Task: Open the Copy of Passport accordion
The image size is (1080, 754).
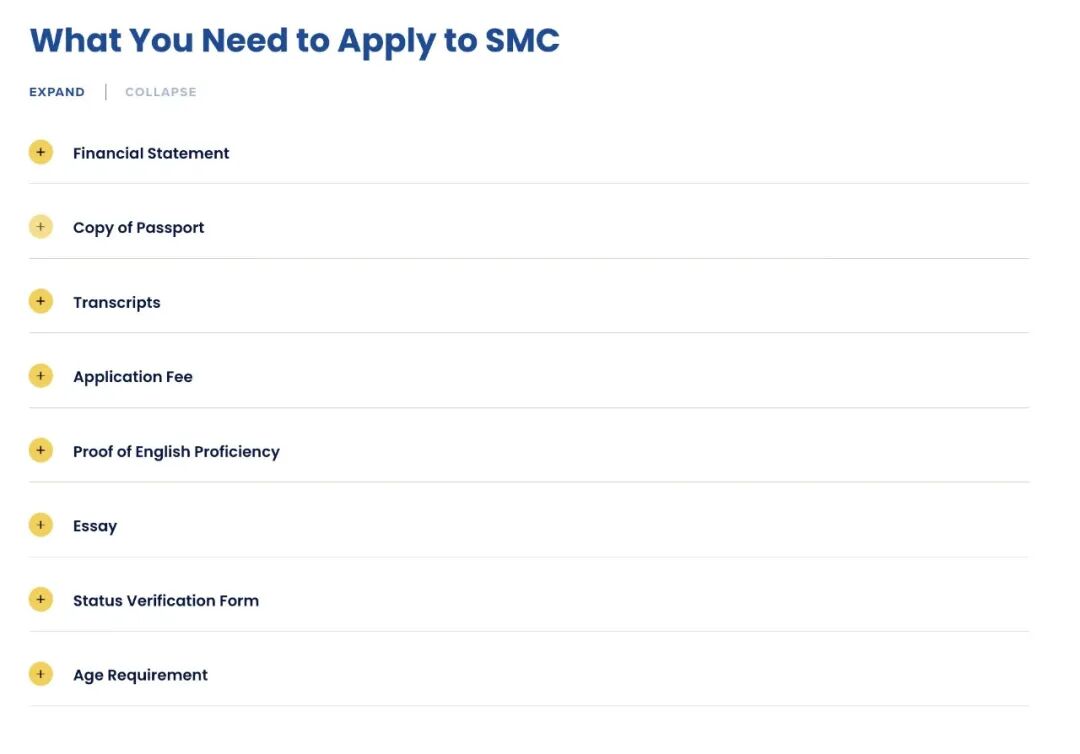Action: click(x=138, y=228)
